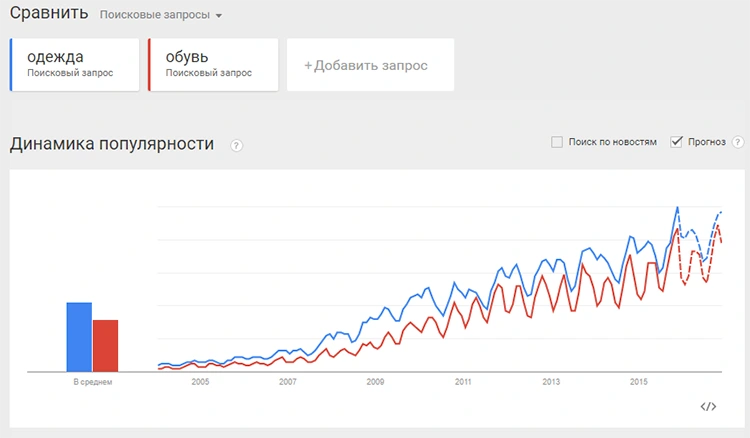
Task: Enable the Поиск по новостям checkbox
Action: pos(557,142)
